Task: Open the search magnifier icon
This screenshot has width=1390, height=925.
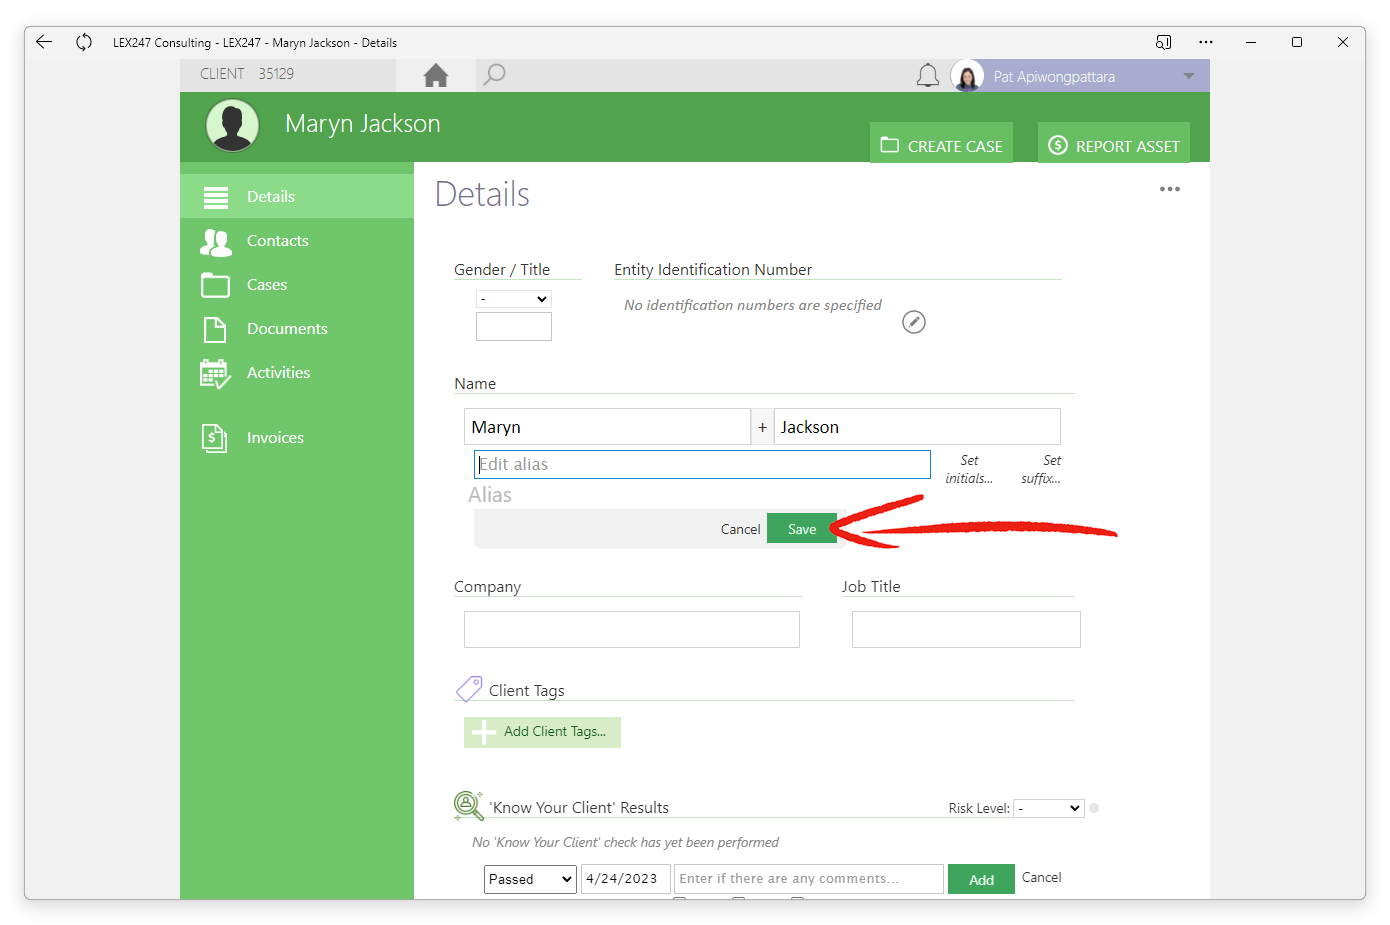Action: coord(494,75)
